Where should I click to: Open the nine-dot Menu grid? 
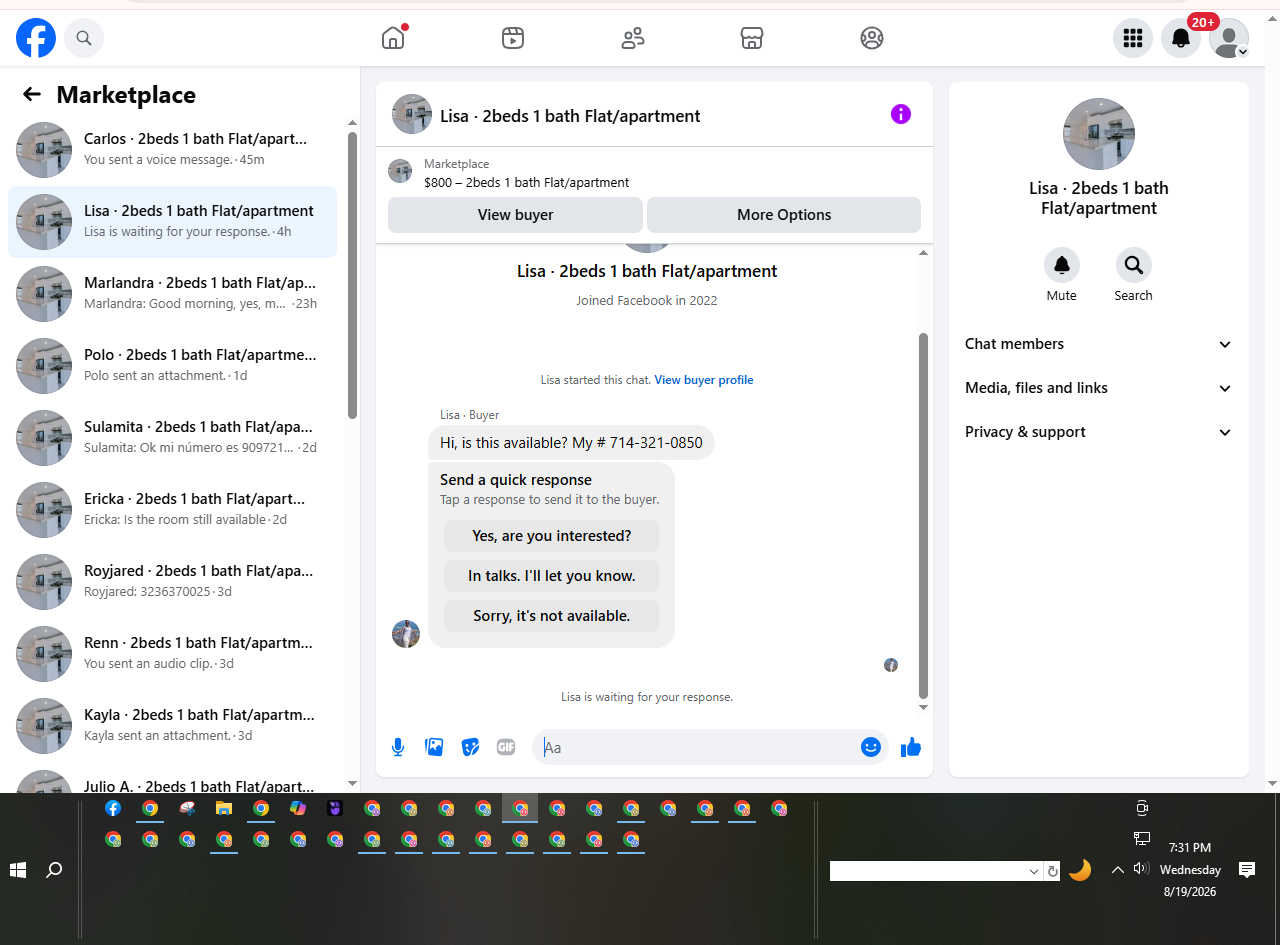1133,38
